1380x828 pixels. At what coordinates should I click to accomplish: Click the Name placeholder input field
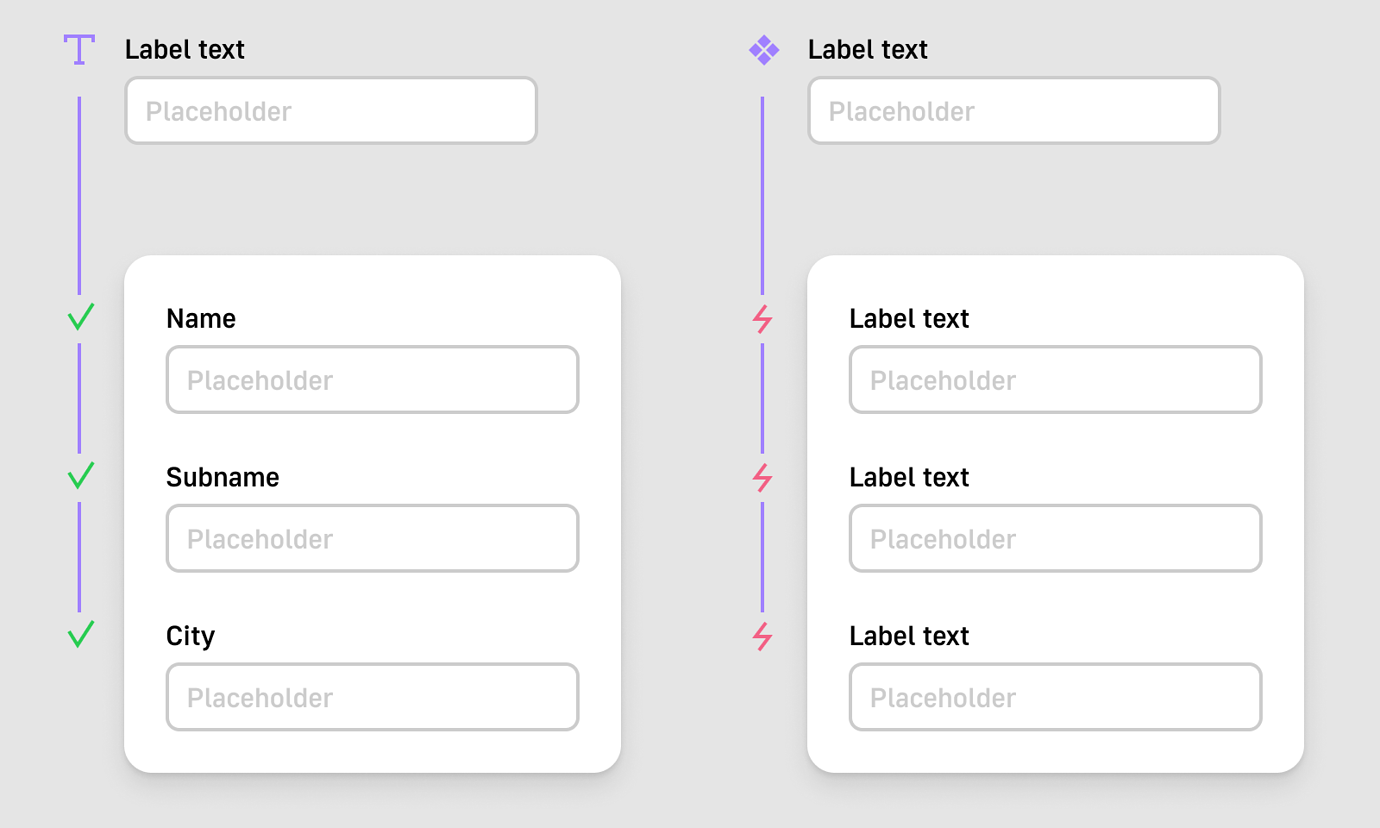[x=372, y=380]
